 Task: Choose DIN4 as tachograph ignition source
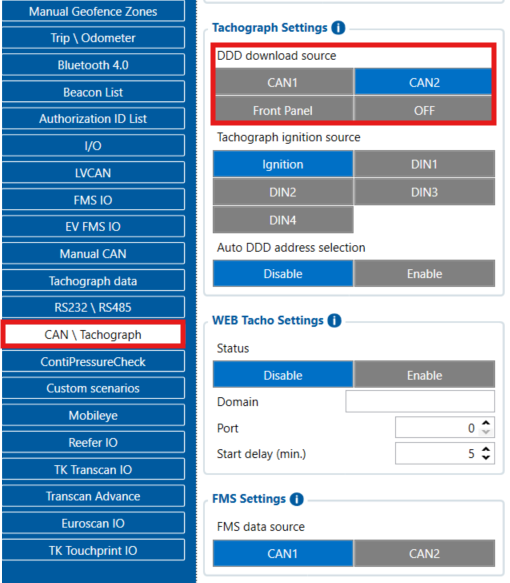click(x=283, y=220)
